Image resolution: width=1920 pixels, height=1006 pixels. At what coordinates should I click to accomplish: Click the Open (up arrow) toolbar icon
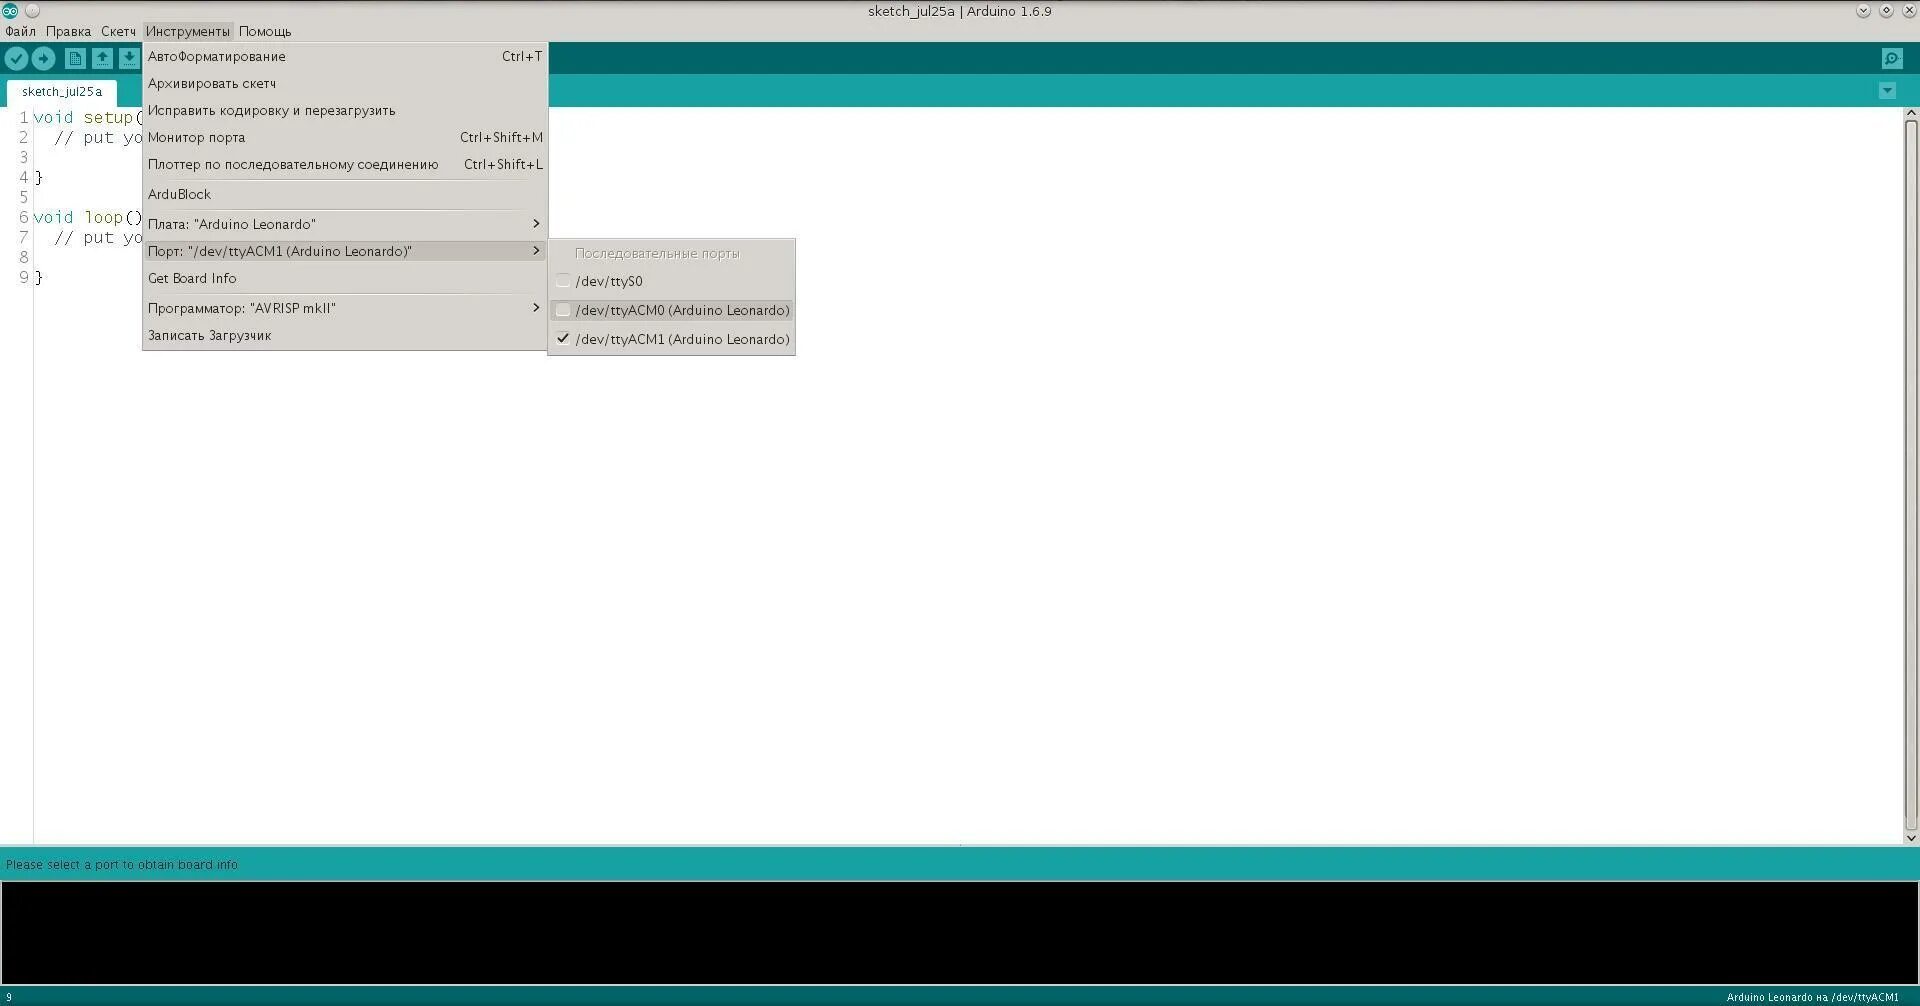point(103,58)
